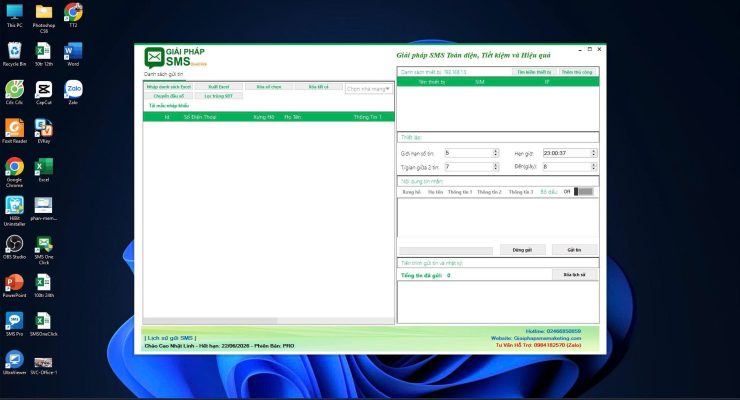Open Foxit Reader desktop icon

[14, 129]
